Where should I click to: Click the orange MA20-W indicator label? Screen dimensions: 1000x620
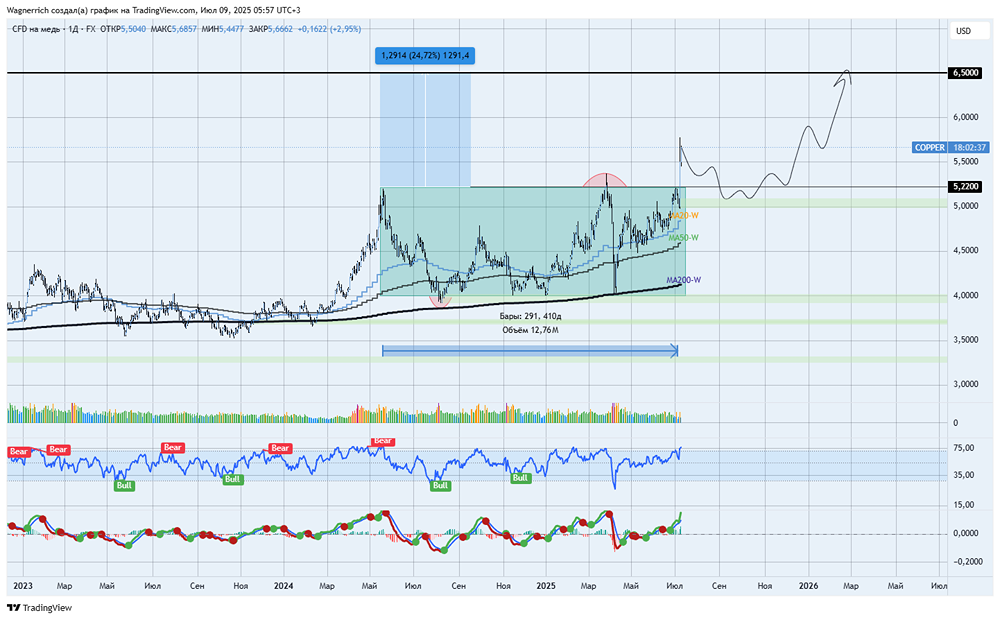click(684, 215)
